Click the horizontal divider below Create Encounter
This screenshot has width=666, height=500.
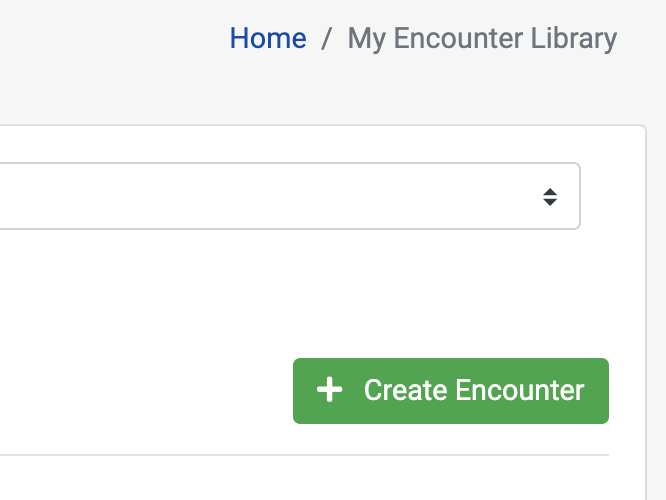point(304,455)
